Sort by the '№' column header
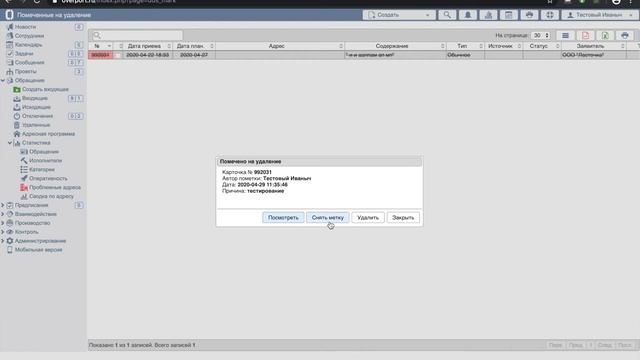Viewport: 640px width, 360px height. tap(101, 46)
